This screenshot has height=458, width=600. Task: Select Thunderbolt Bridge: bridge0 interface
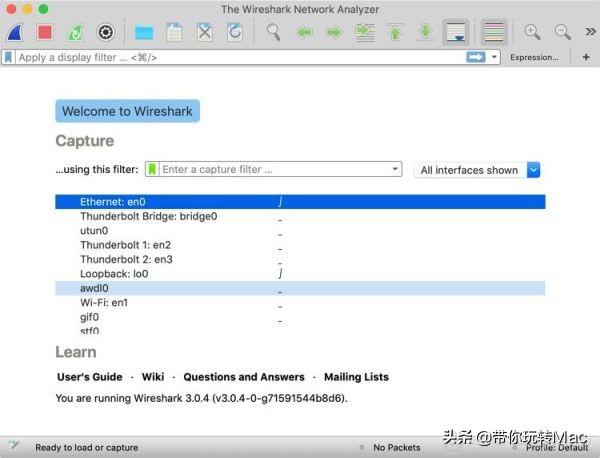tap(300, 216)
